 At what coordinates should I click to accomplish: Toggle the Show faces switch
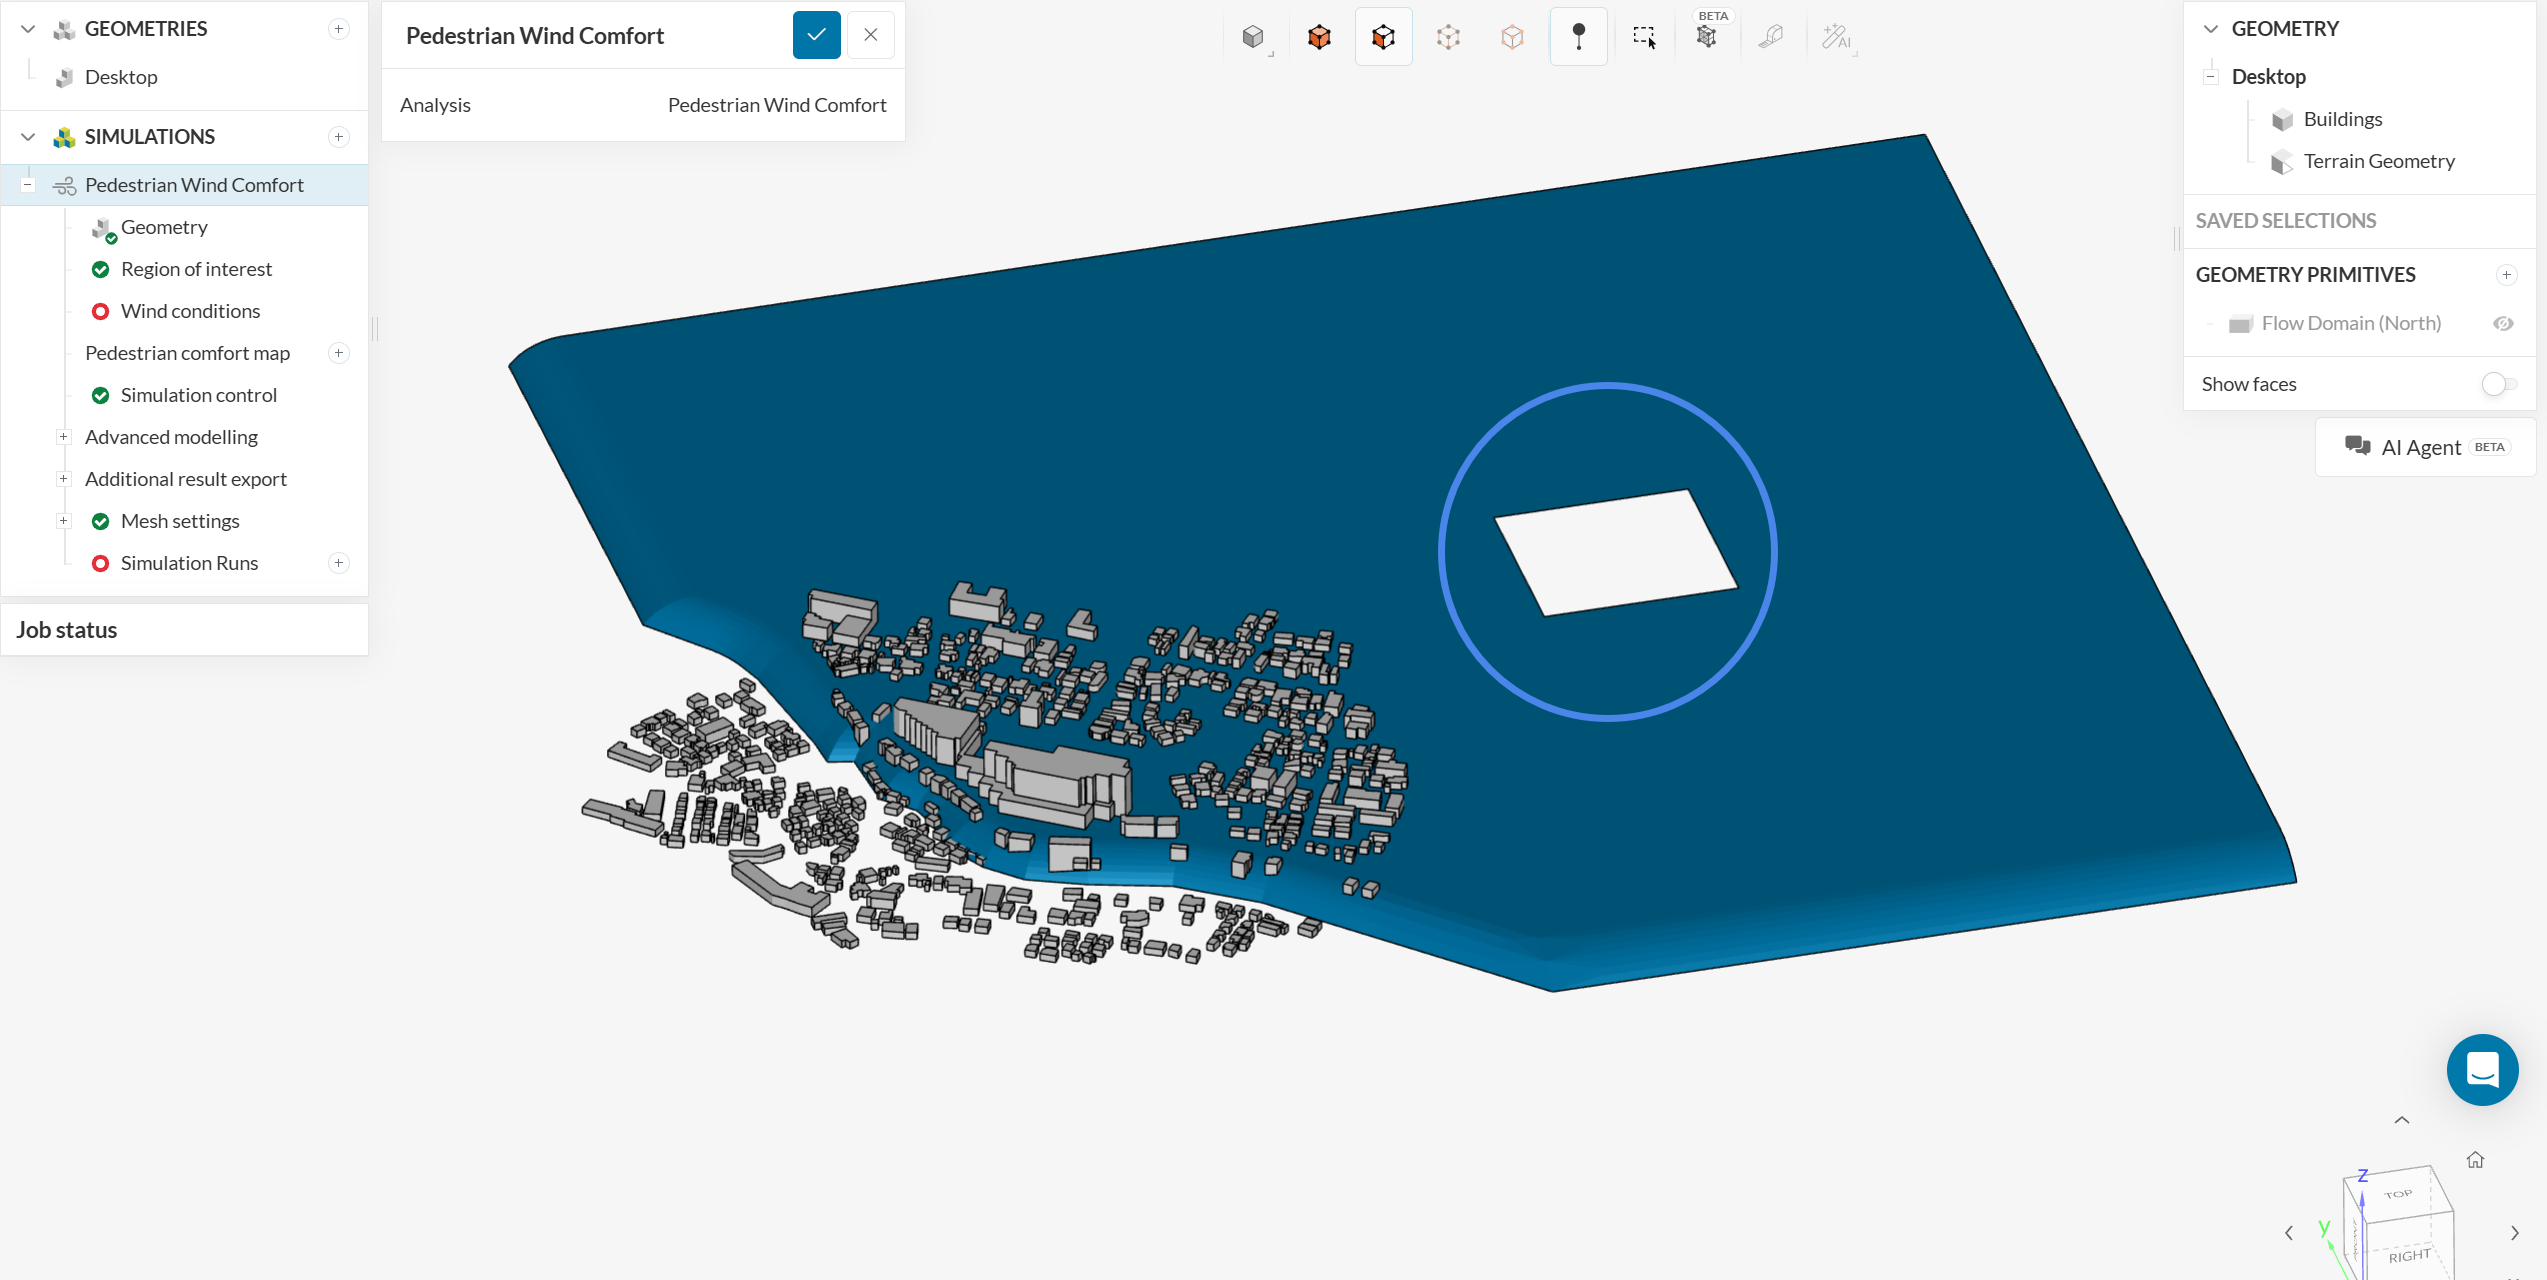[2499, 384]
